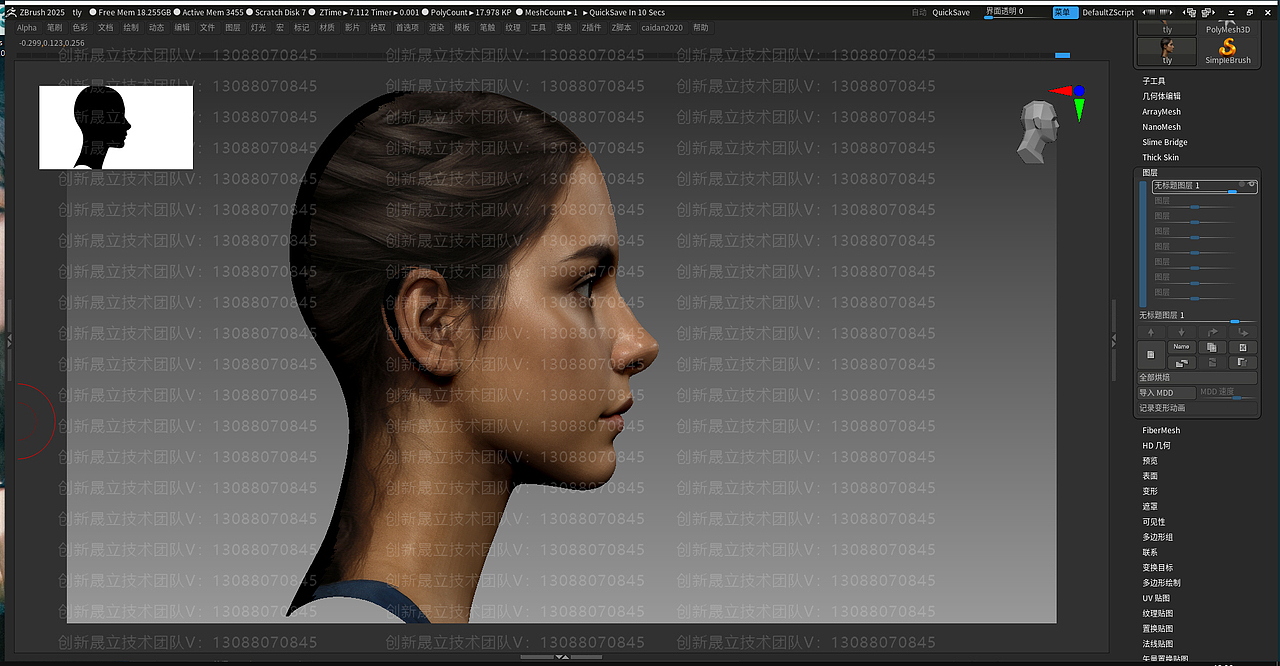Screen dimensions: 1280x666
Task: Expand the HD 几何 section
Action: (x=1156, y=445)
